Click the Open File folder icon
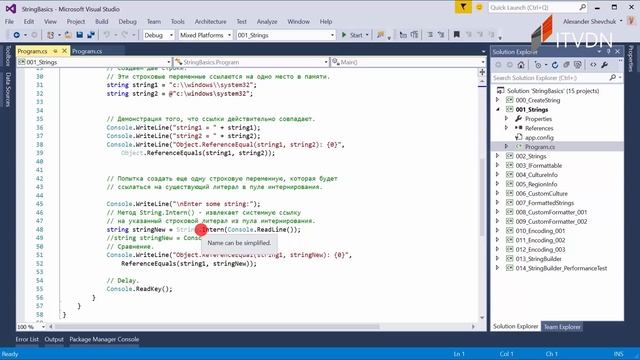Image resolution: width=640 pixels, height=360 pixels. tap(68, 35)
